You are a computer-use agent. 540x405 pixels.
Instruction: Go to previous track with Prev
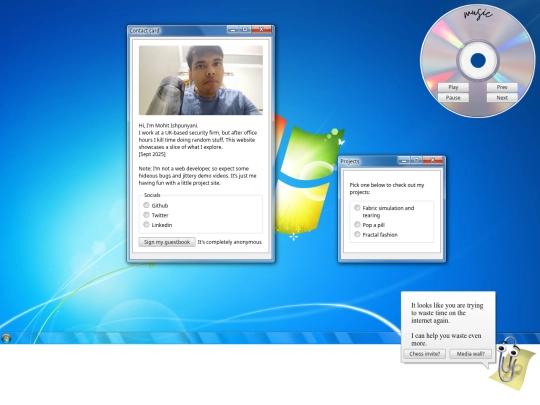[502, 87]
